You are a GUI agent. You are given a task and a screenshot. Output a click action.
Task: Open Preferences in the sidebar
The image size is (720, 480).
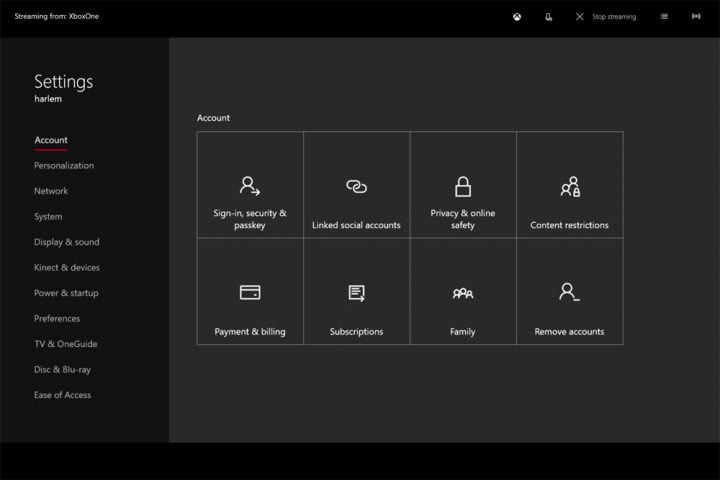[x=57, y=319]
